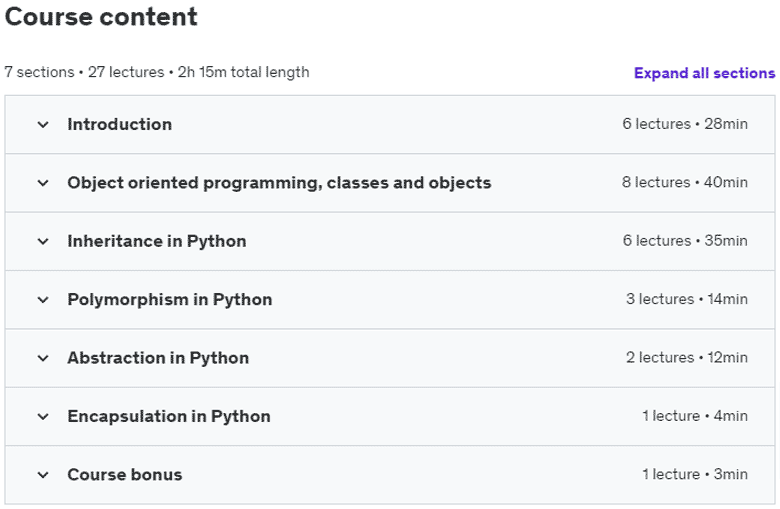Open Object oriented programming, classes and objects title

(x=280, y=183)
